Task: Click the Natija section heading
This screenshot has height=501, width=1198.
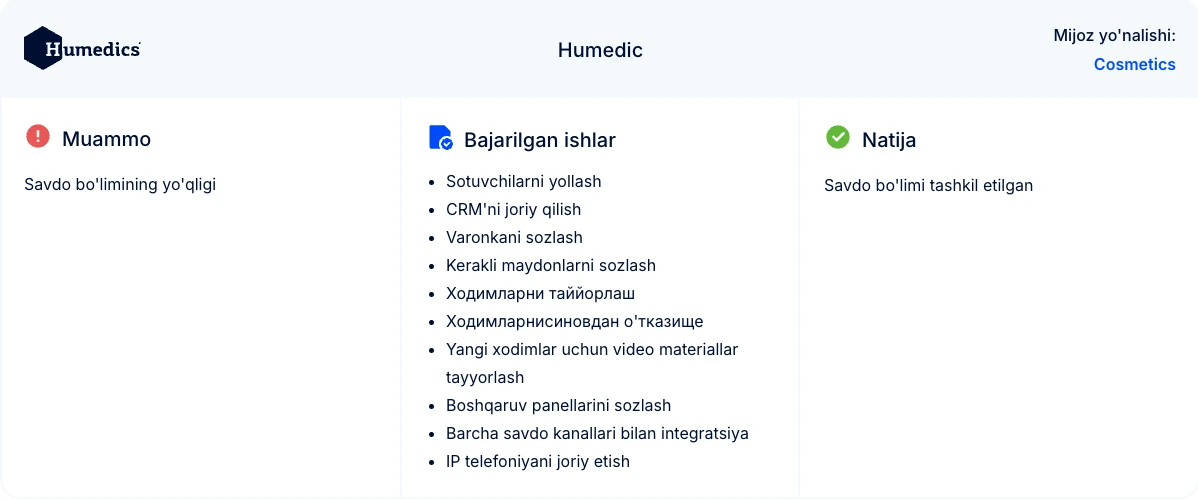Action: [888, 140]
